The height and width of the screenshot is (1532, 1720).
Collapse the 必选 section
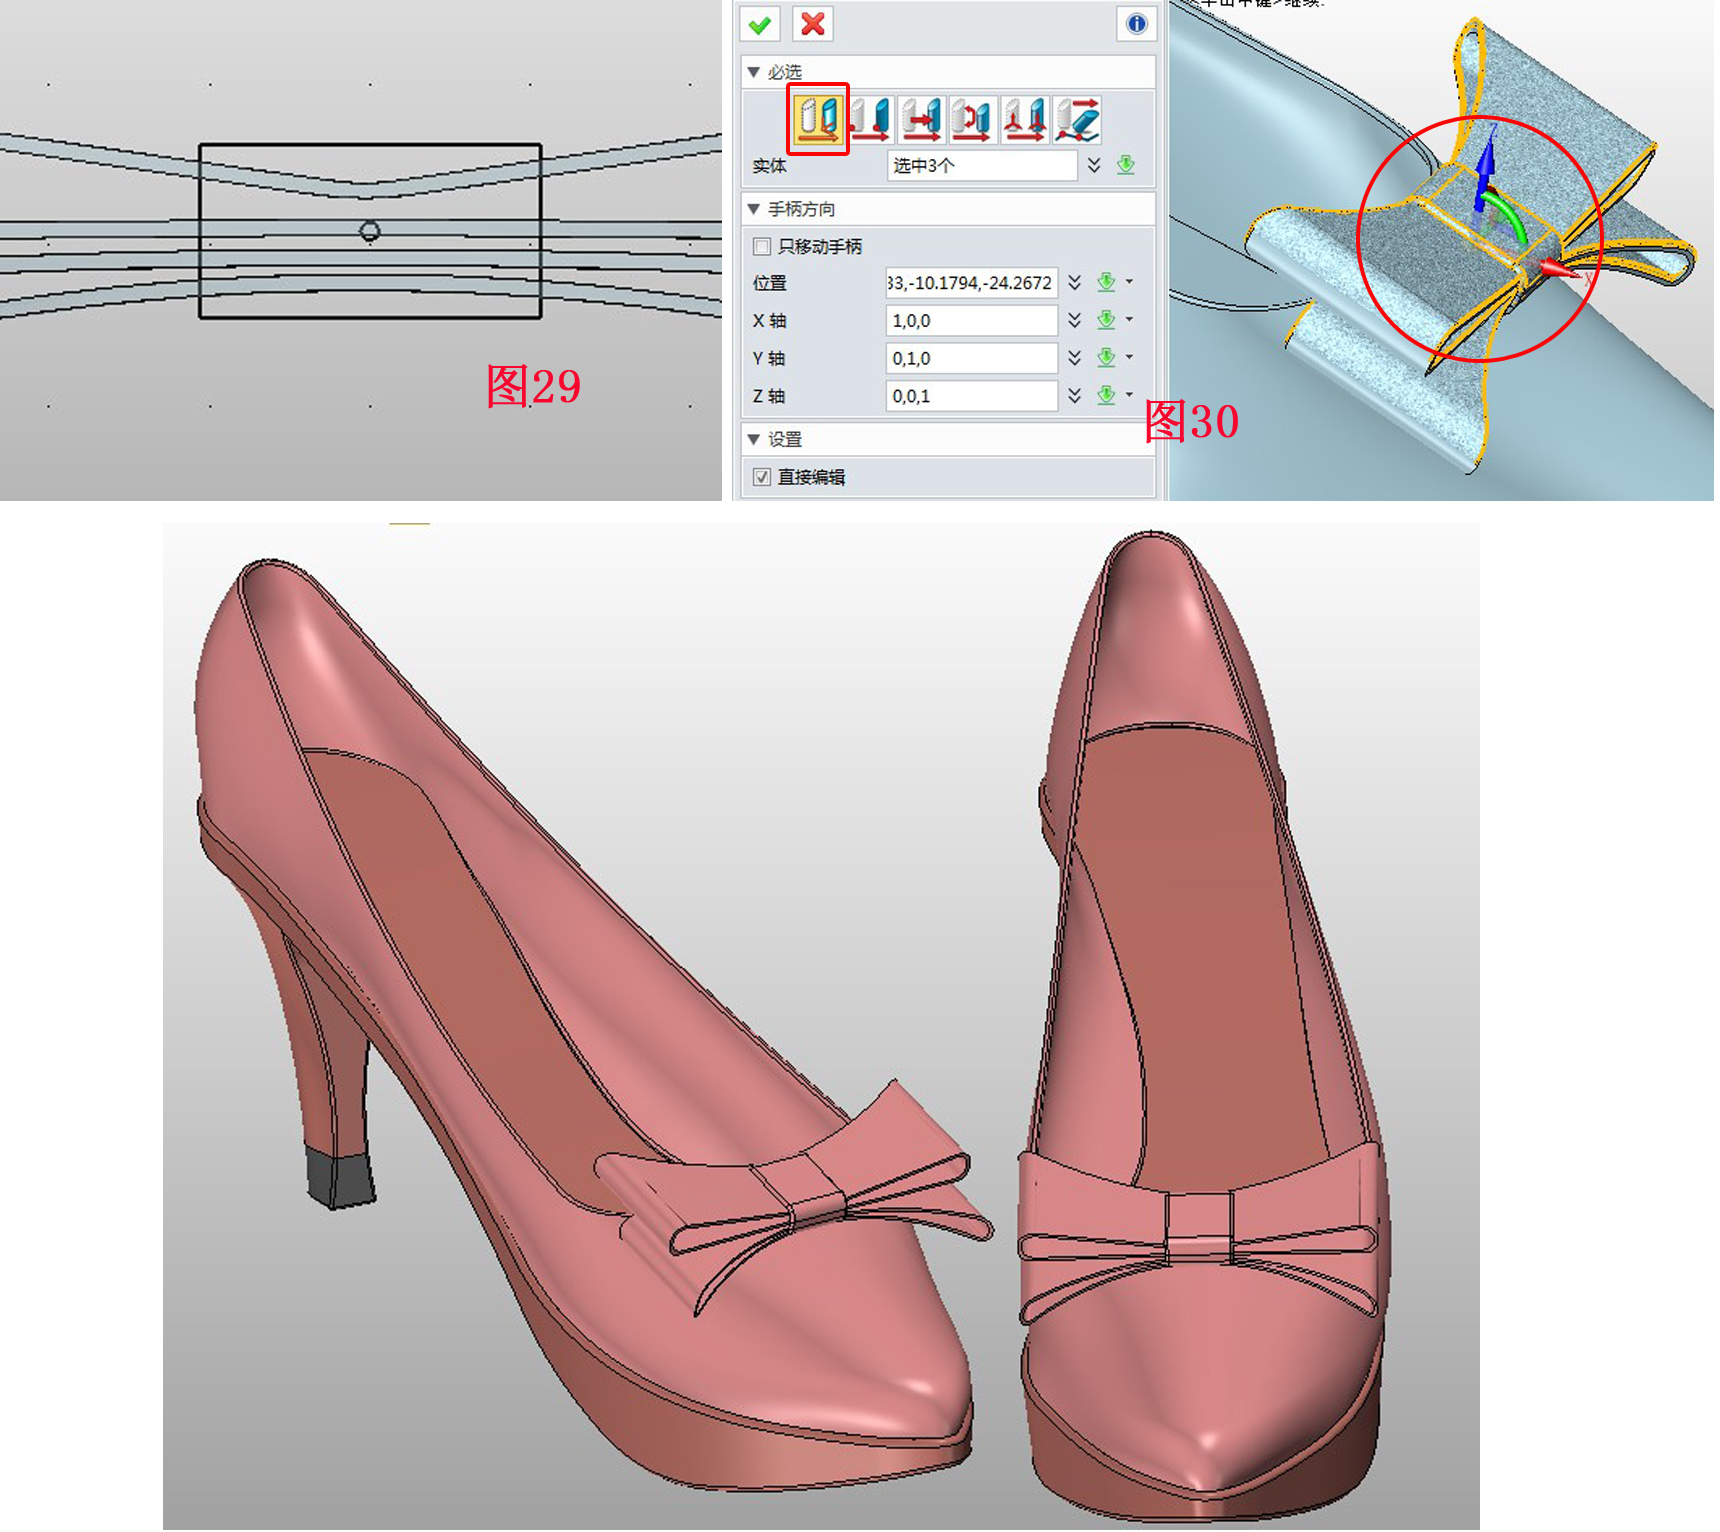pos(754,72)
